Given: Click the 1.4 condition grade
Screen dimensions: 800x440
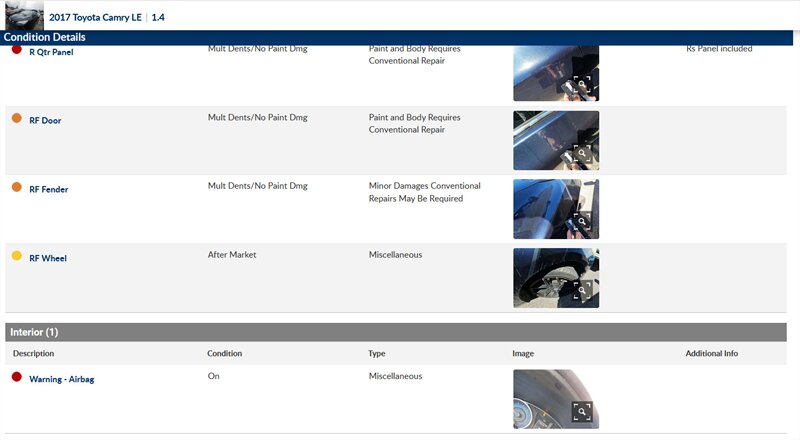Looking at the screenshot, I should [158, 17].
